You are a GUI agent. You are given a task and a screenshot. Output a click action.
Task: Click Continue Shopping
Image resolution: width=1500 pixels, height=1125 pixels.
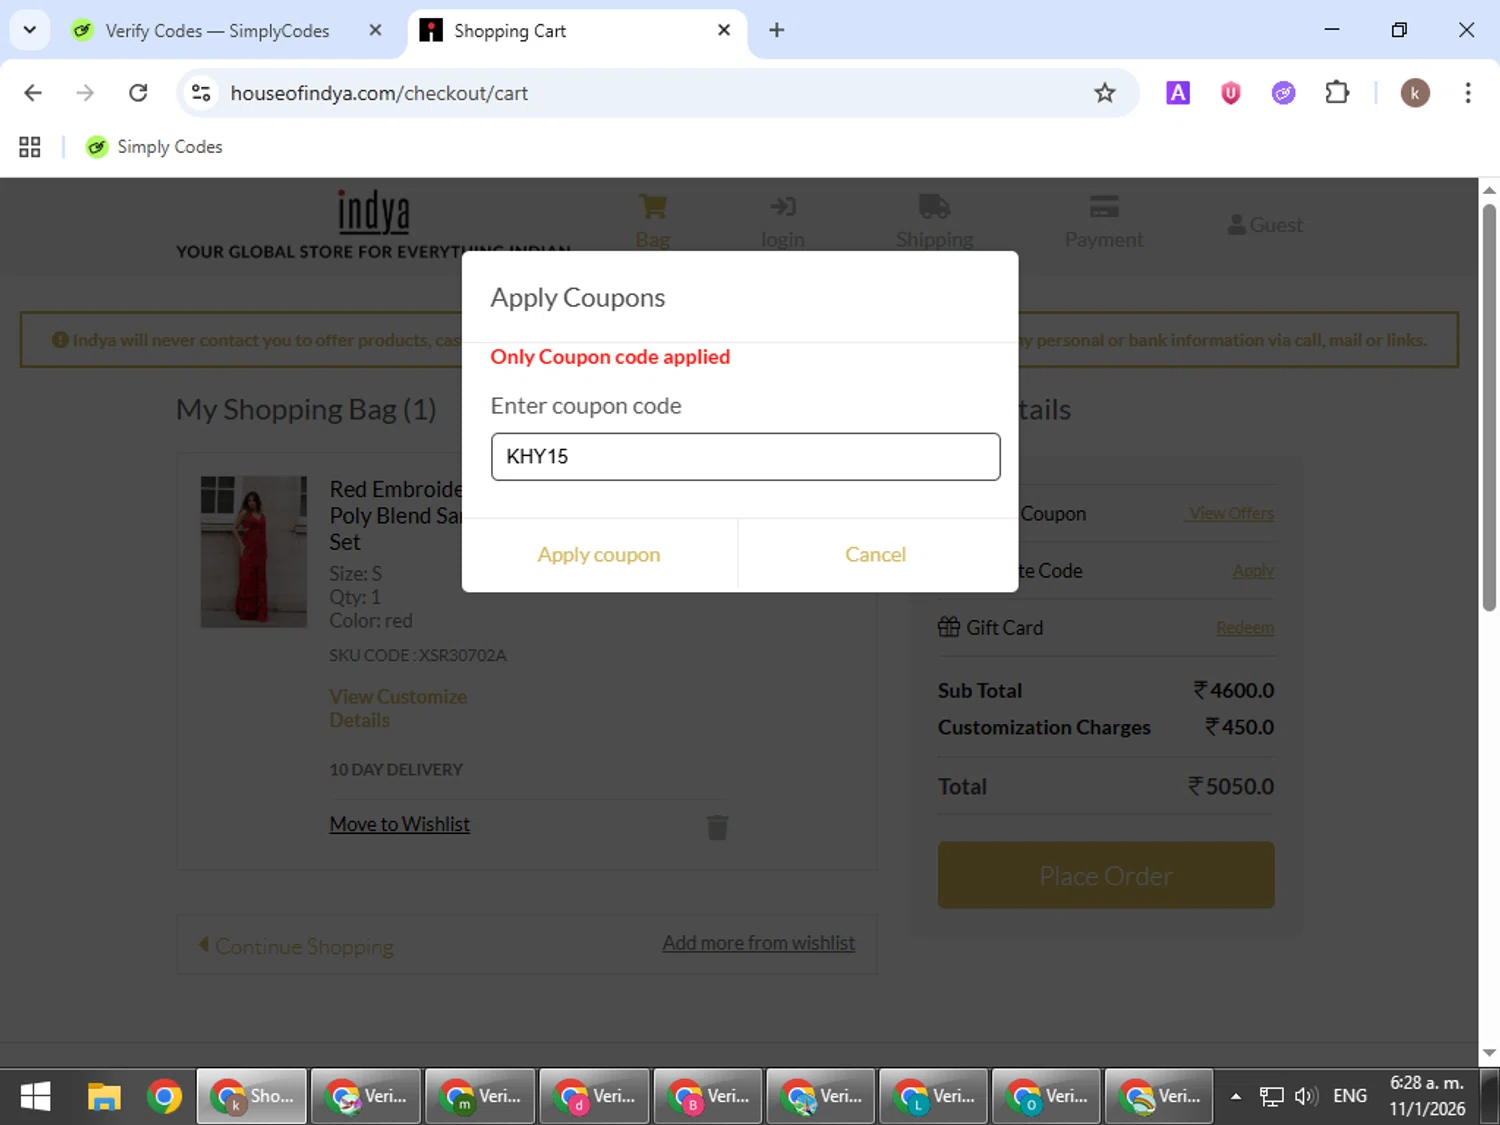(296, 946)
